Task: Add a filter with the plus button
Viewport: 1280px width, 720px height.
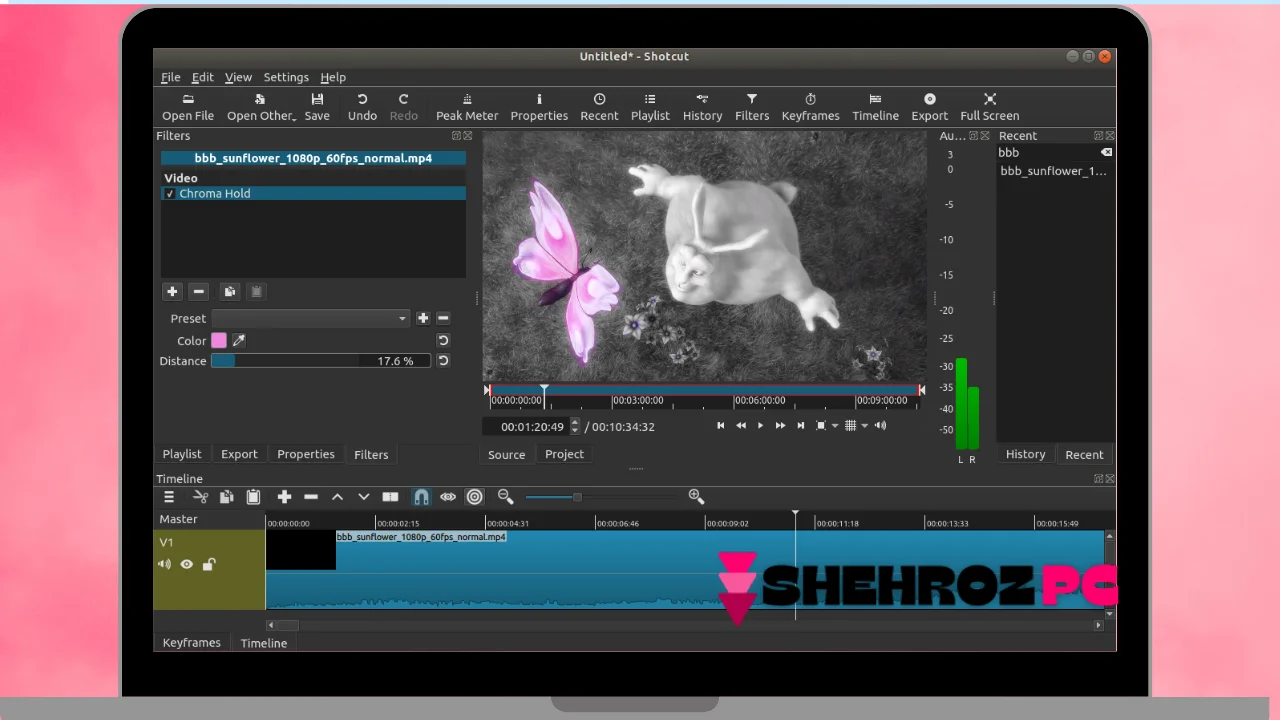Action: point(172,291)
